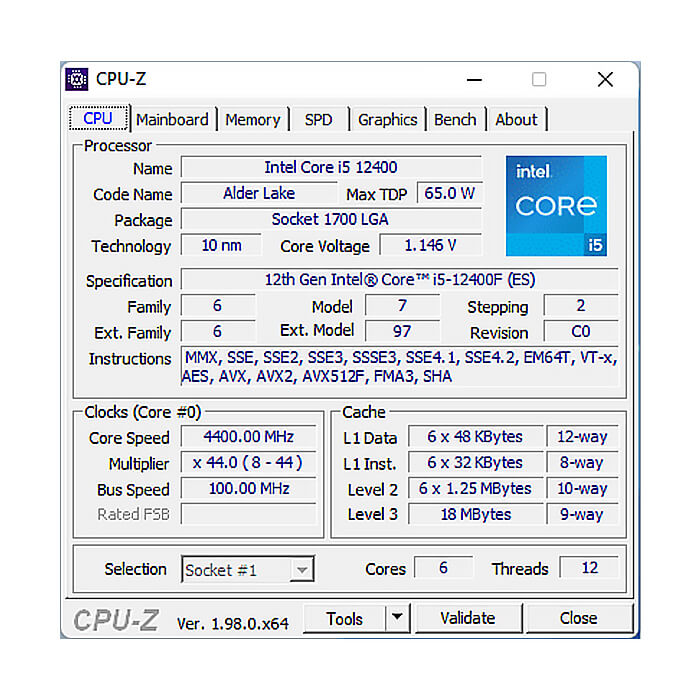Screen dimensions: 700x700
Task: Click the disabled maximize button
Action: click(x=539, y=80)
